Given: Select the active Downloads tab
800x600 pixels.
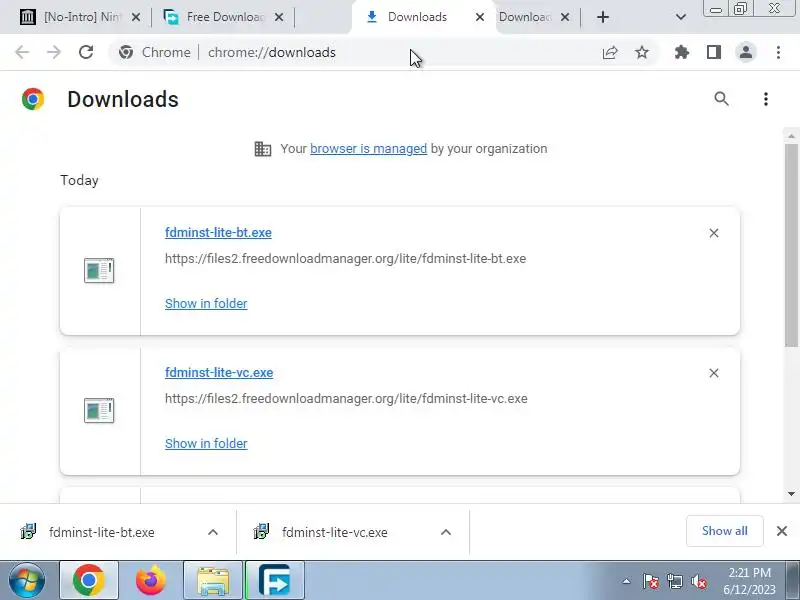Looking at the screenshot, I should (417, 17).
